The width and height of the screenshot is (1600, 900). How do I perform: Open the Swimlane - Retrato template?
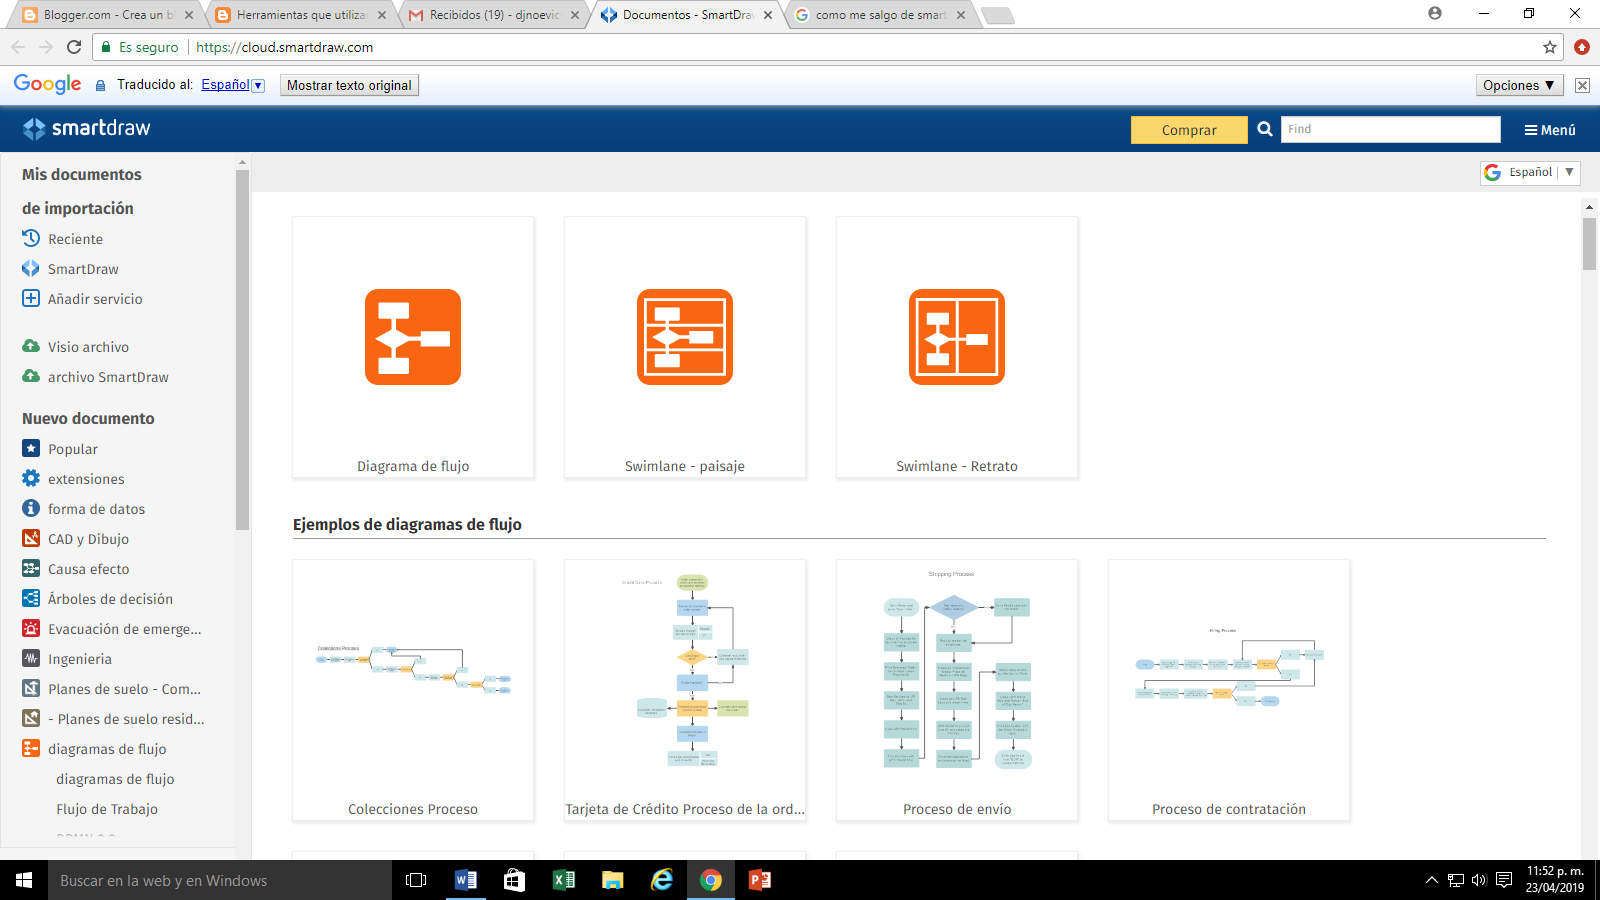pos(957,347)
